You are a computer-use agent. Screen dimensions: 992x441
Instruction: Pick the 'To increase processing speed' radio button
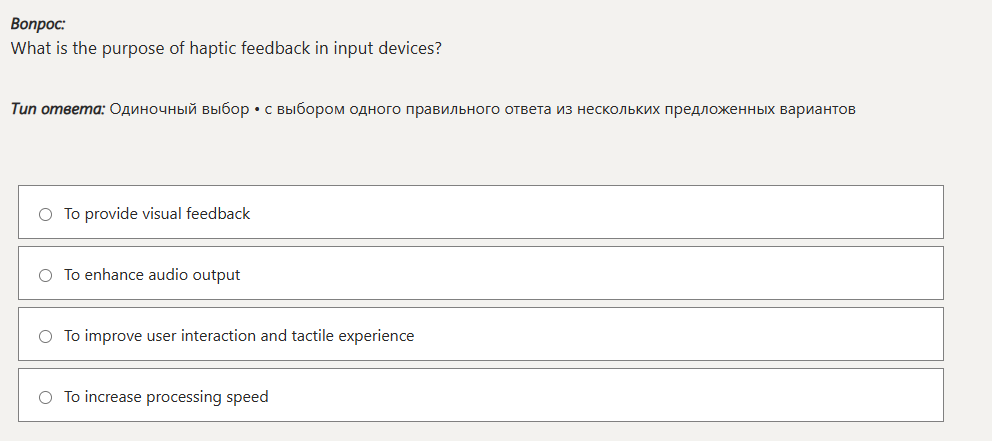46,397
